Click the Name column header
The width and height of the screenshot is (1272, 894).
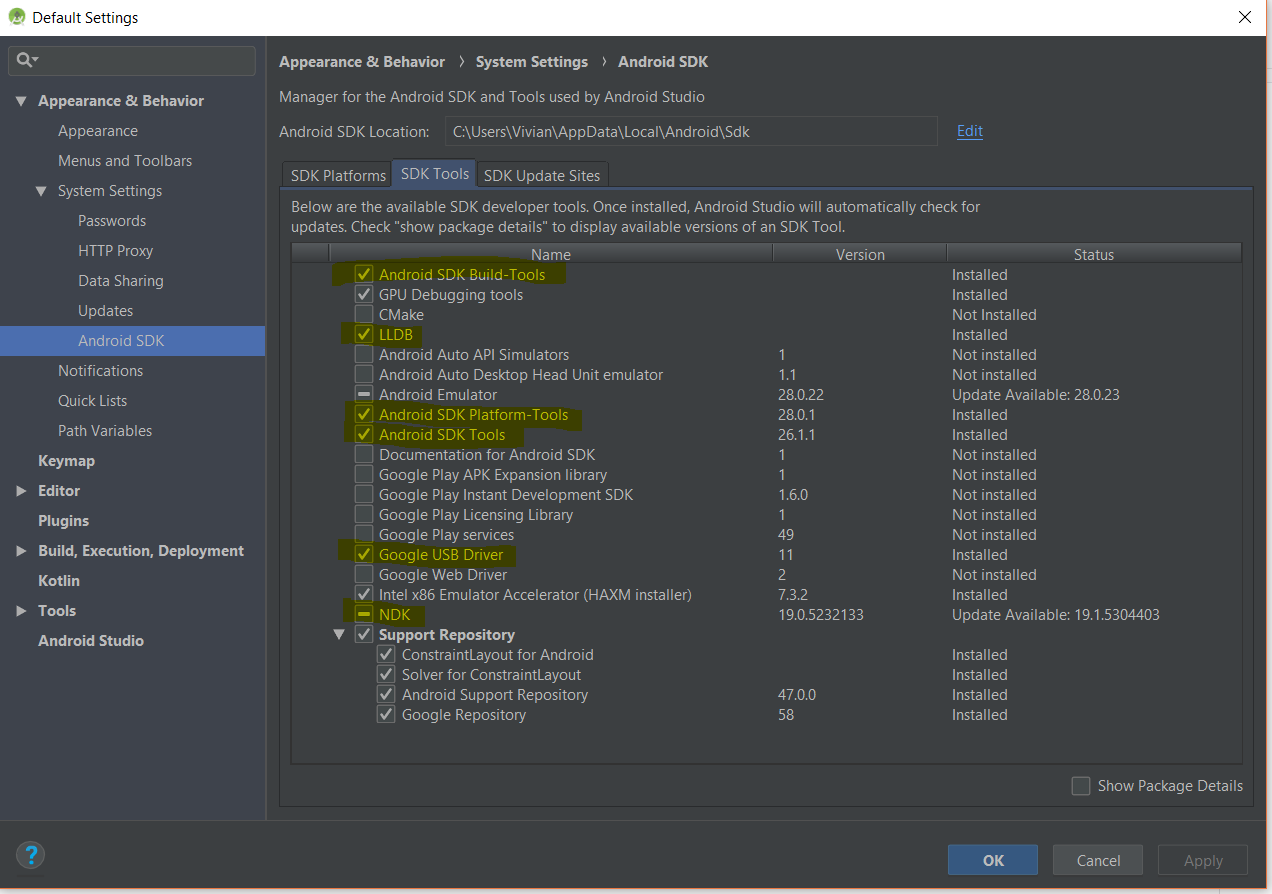tap(551, 254)
